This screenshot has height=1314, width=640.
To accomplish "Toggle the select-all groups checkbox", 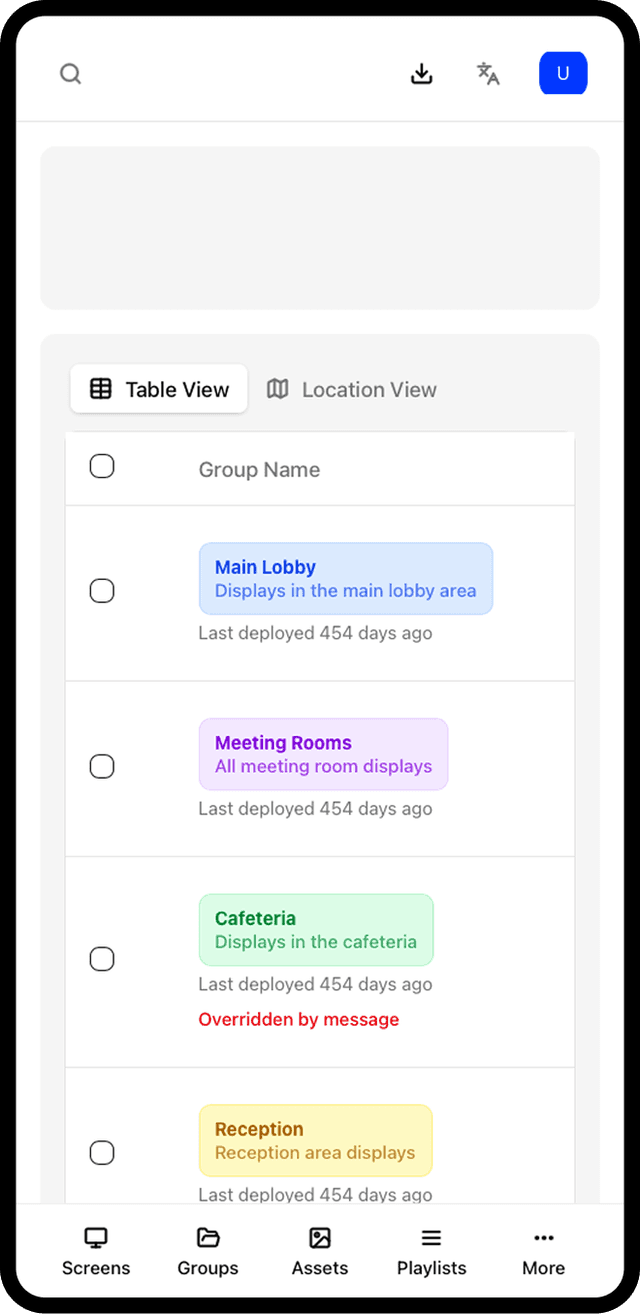I will click(102, 466).
